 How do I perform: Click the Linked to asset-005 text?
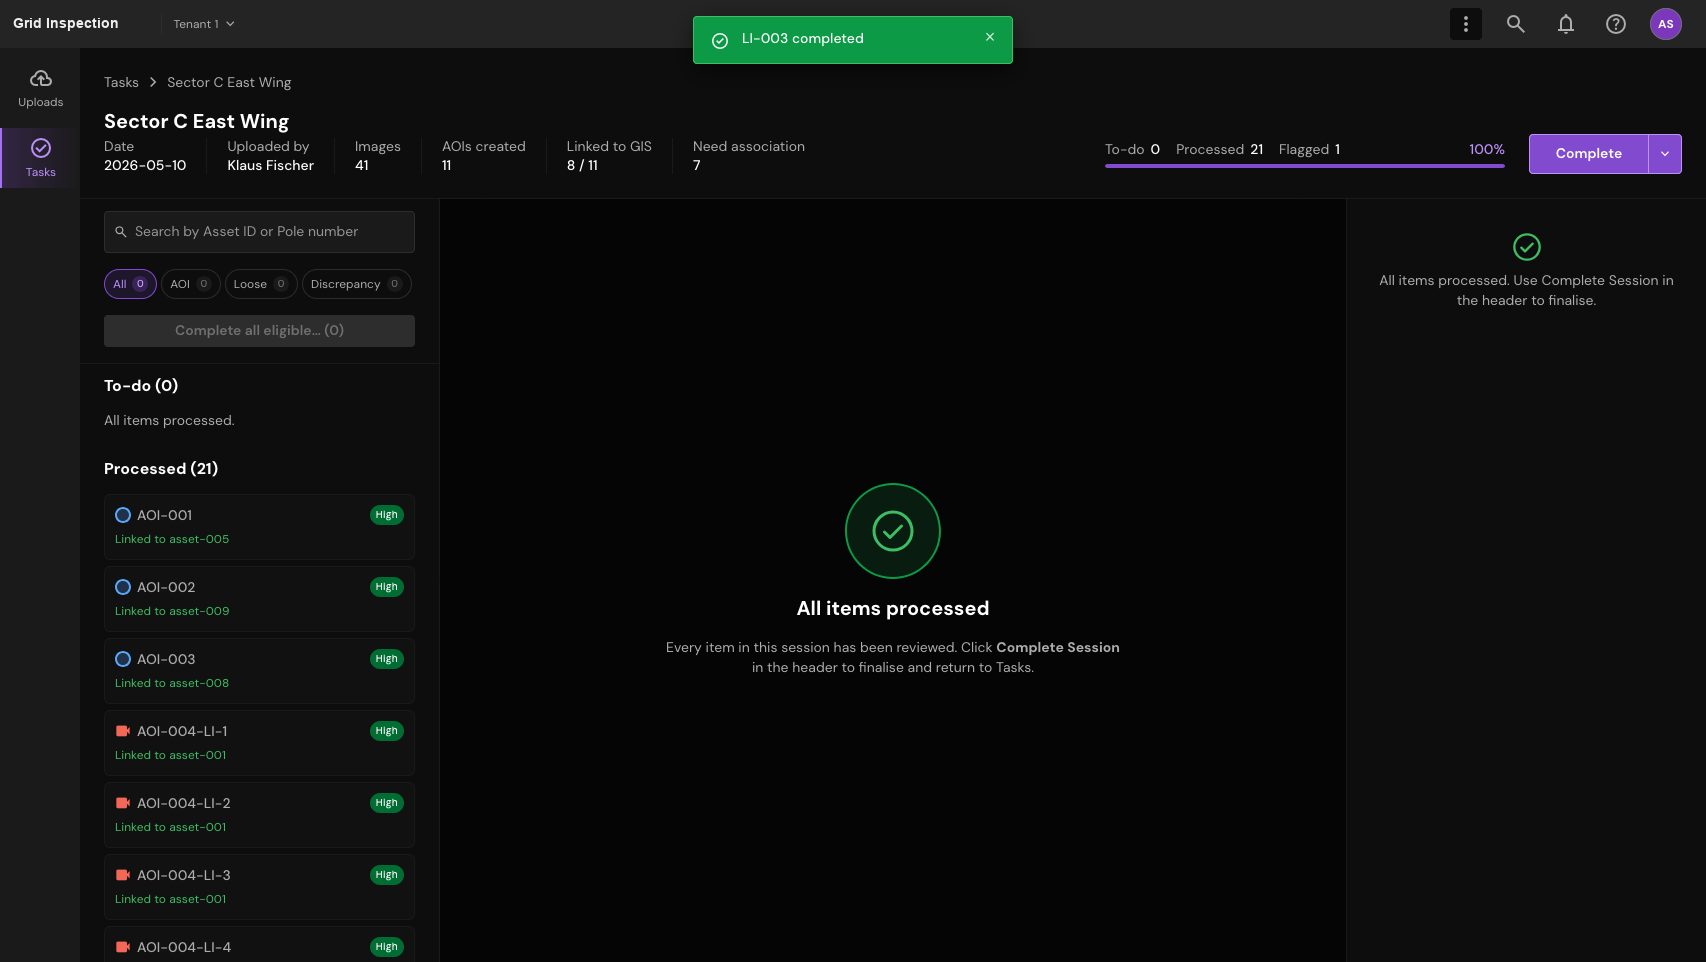[x=172, y=539]
